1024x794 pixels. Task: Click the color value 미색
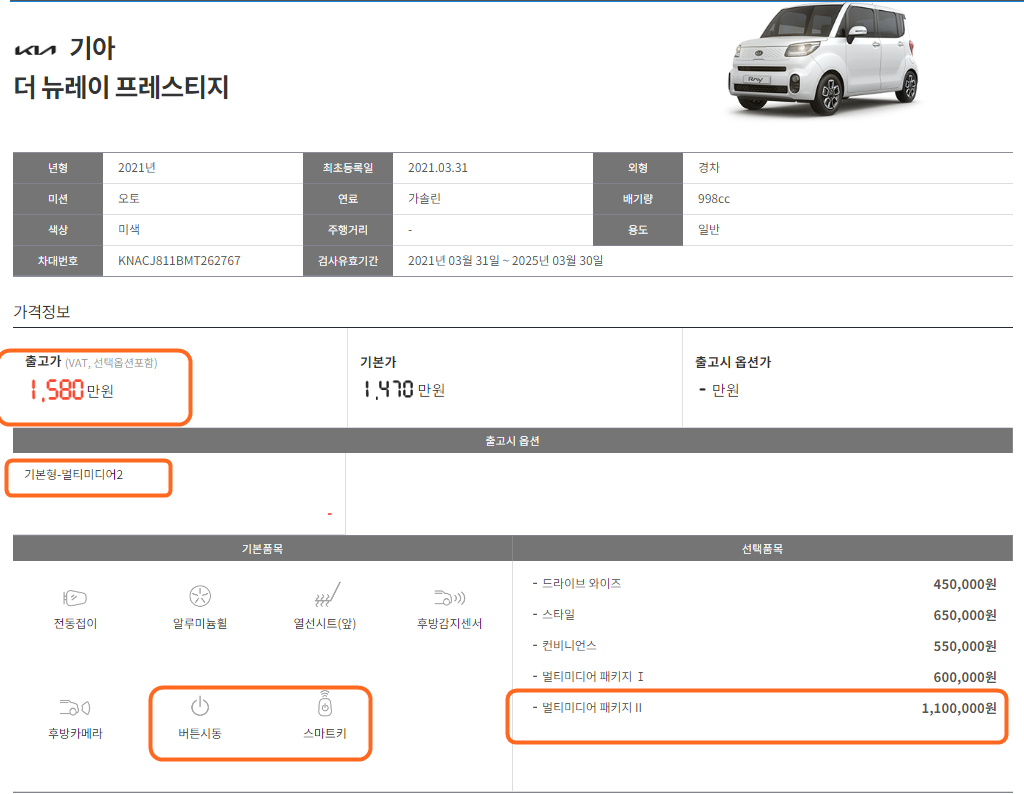(129, 229)
